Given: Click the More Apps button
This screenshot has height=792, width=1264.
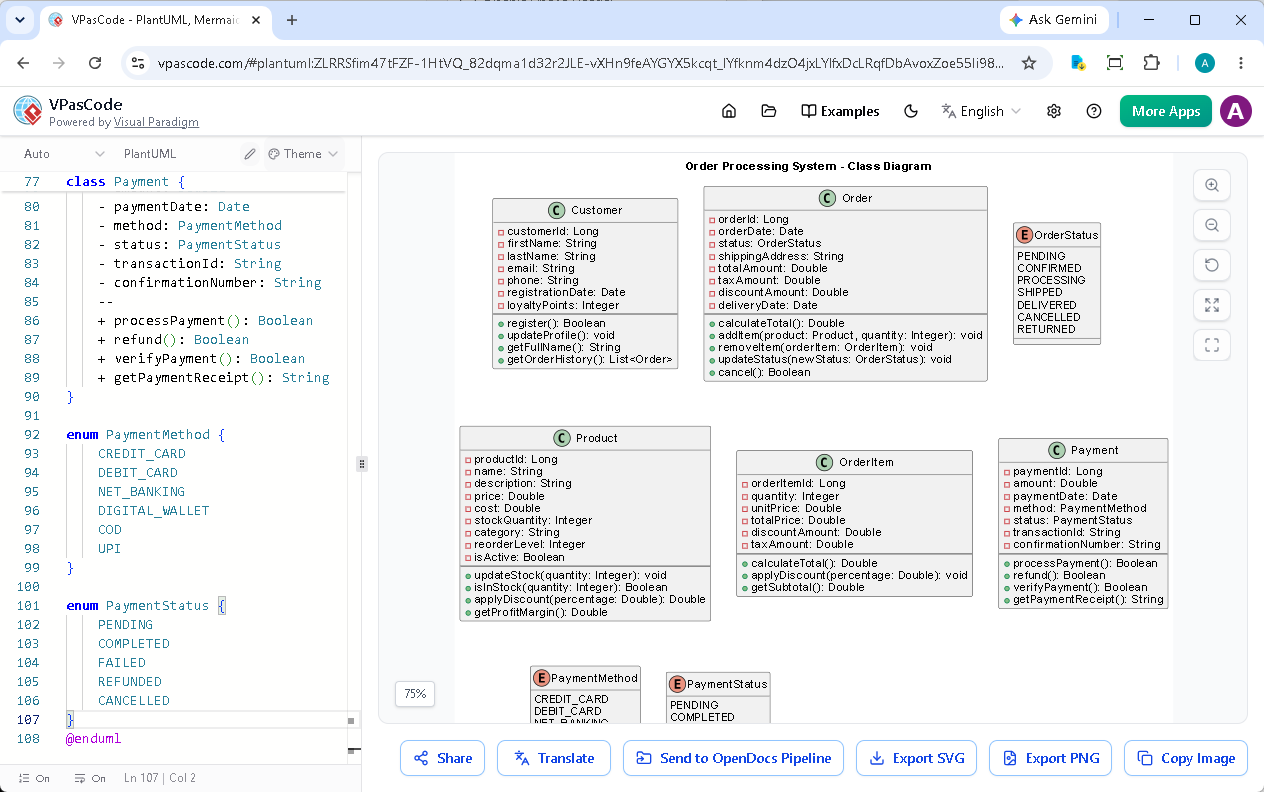Looking at the screenshot, I should (1166, 111).
